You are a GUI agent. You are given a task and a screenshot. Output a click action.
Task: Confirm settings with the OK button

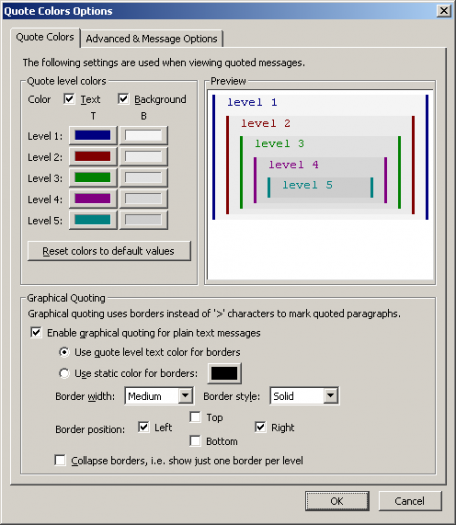(337, 501)
